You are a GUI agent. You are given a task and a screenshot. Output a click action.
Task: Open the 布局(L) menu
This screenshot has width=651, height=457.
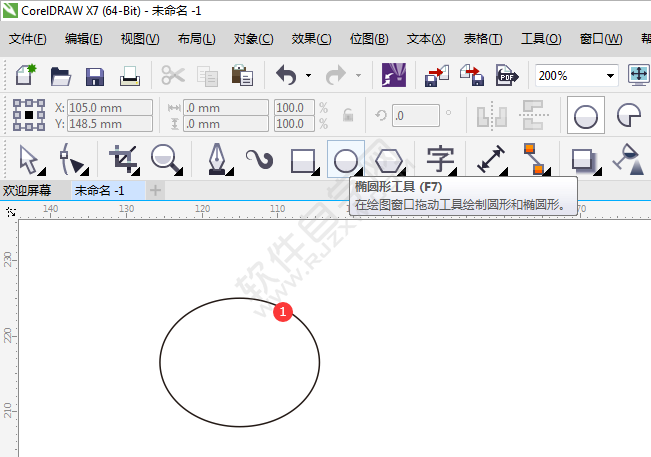(x=196, y=39)
